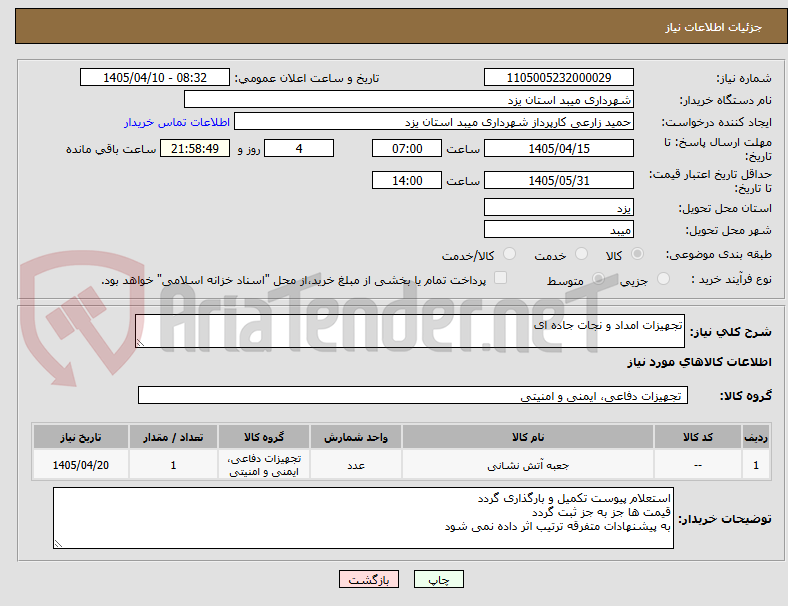Click the response deadline date 1405/04/15
This screenshot has width=788, height=606.
click(x=558, y=148)
